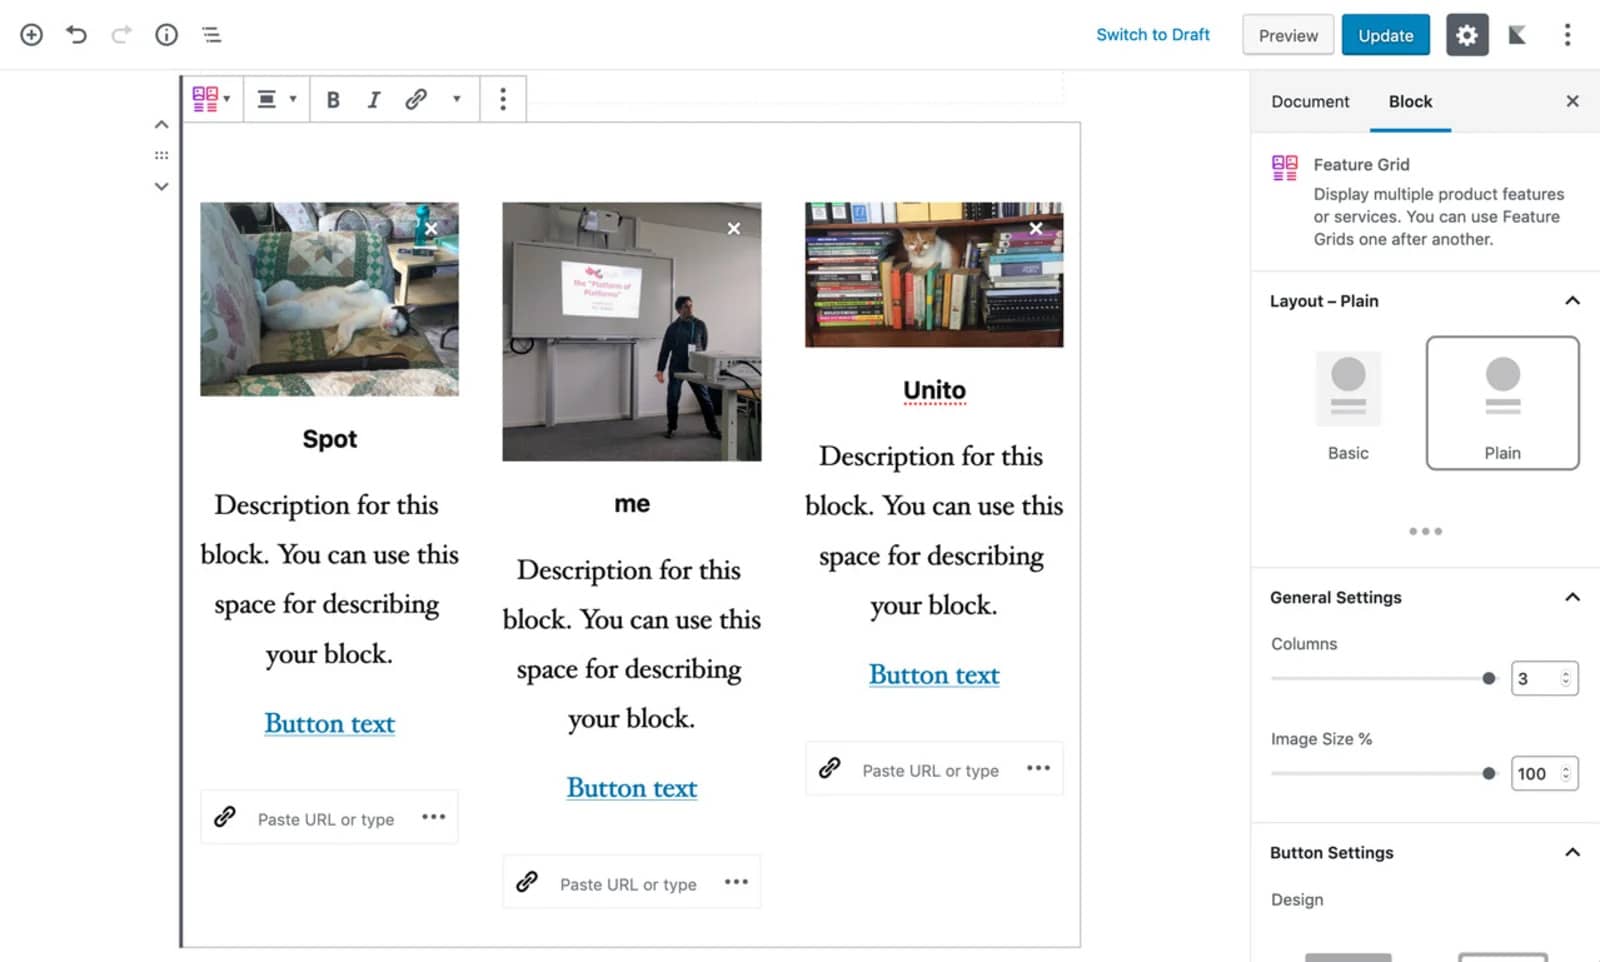Switch to the Document tab
This screenshot has height=962, width=1600.
point(1309,102)
